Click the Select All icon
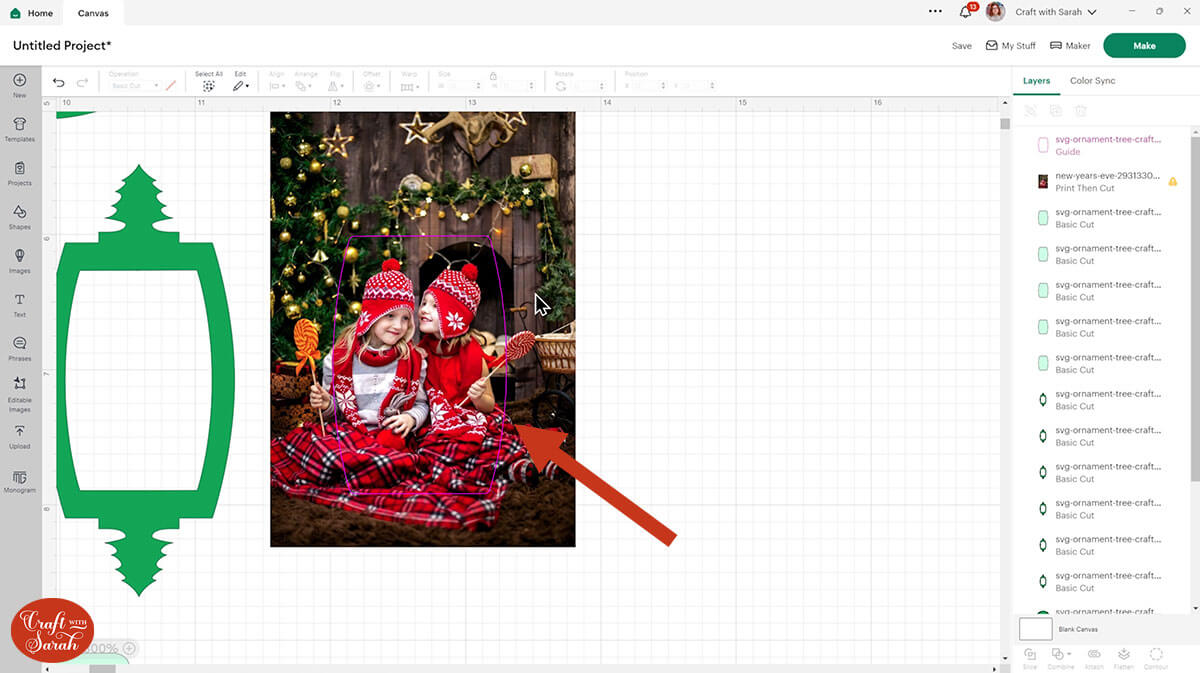Viewport: 1200px width, 673px height. coord(209,86)
